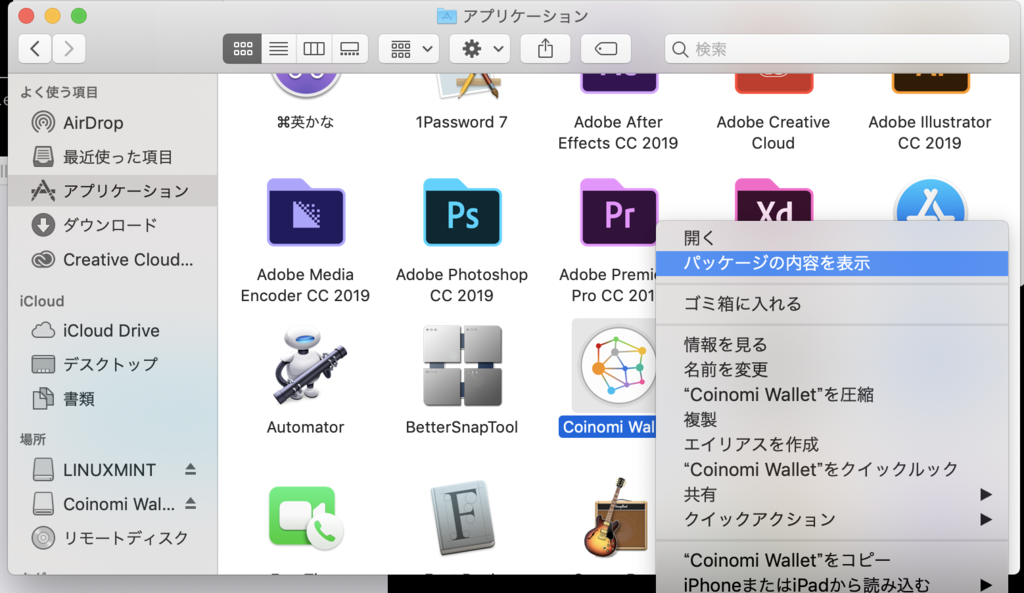
Task: Click the Edit Tags toolbar button
Action: [x=605, y=49]
